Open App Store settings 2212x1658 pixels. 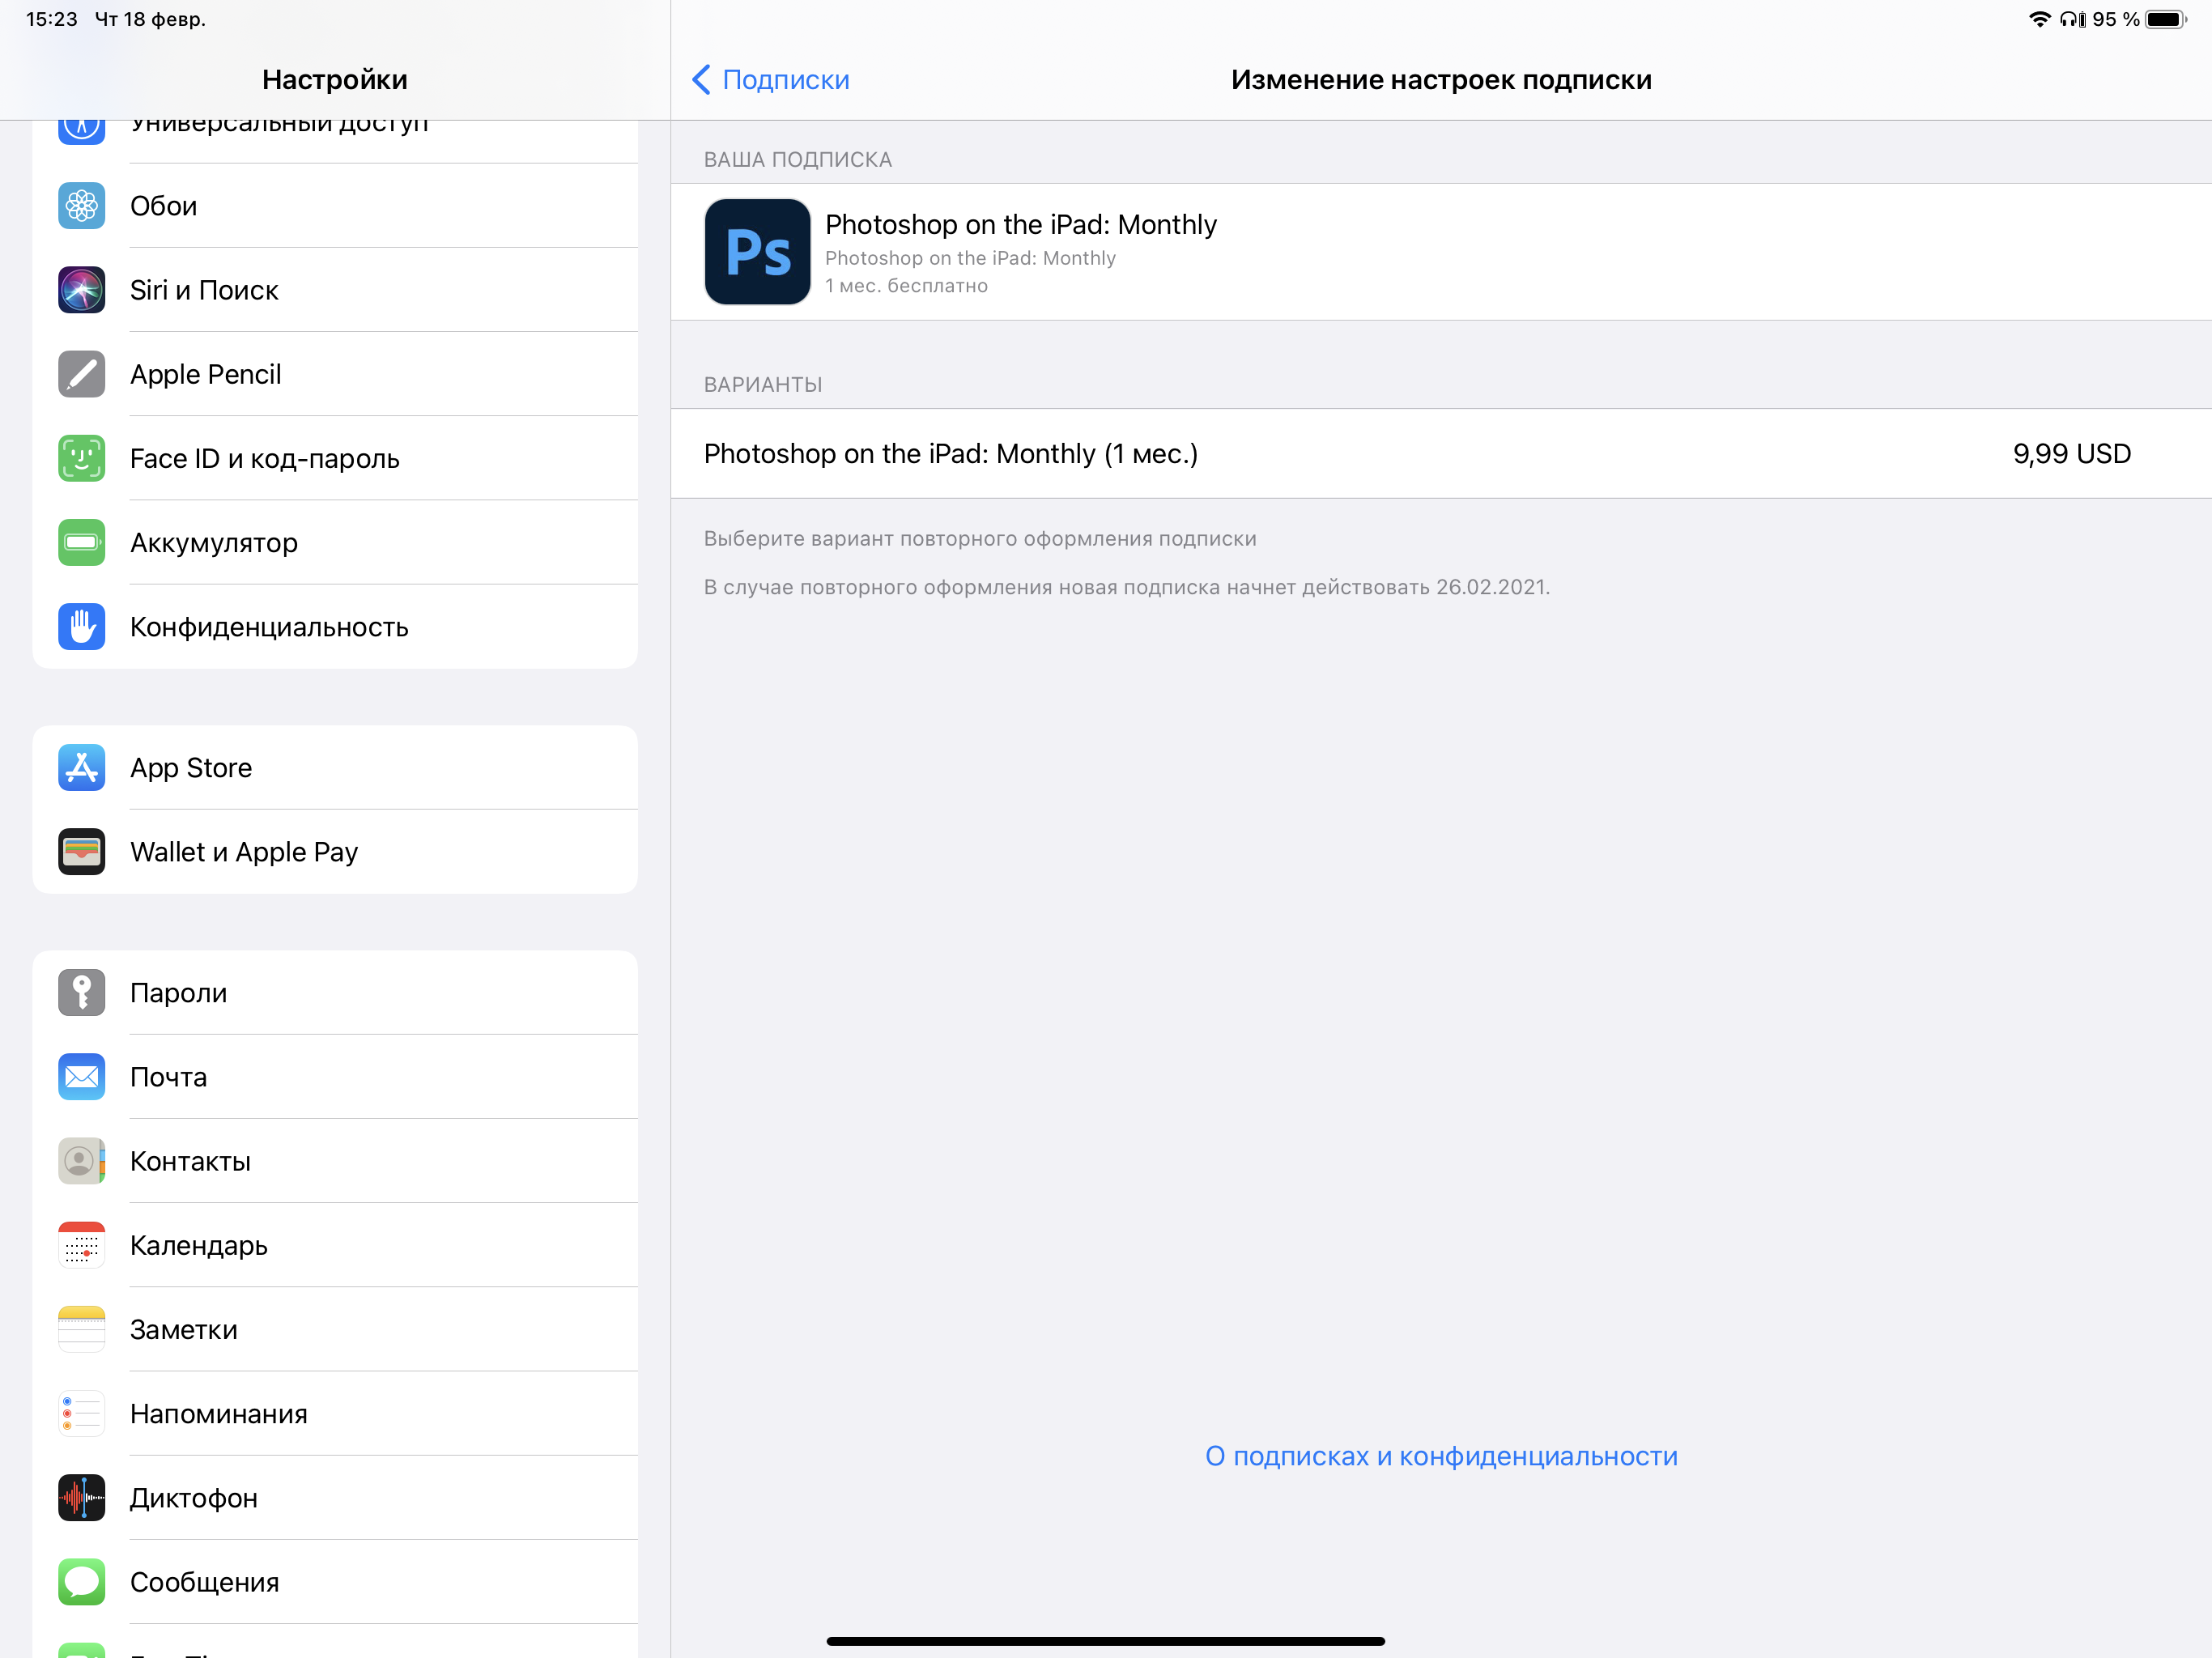335,768
